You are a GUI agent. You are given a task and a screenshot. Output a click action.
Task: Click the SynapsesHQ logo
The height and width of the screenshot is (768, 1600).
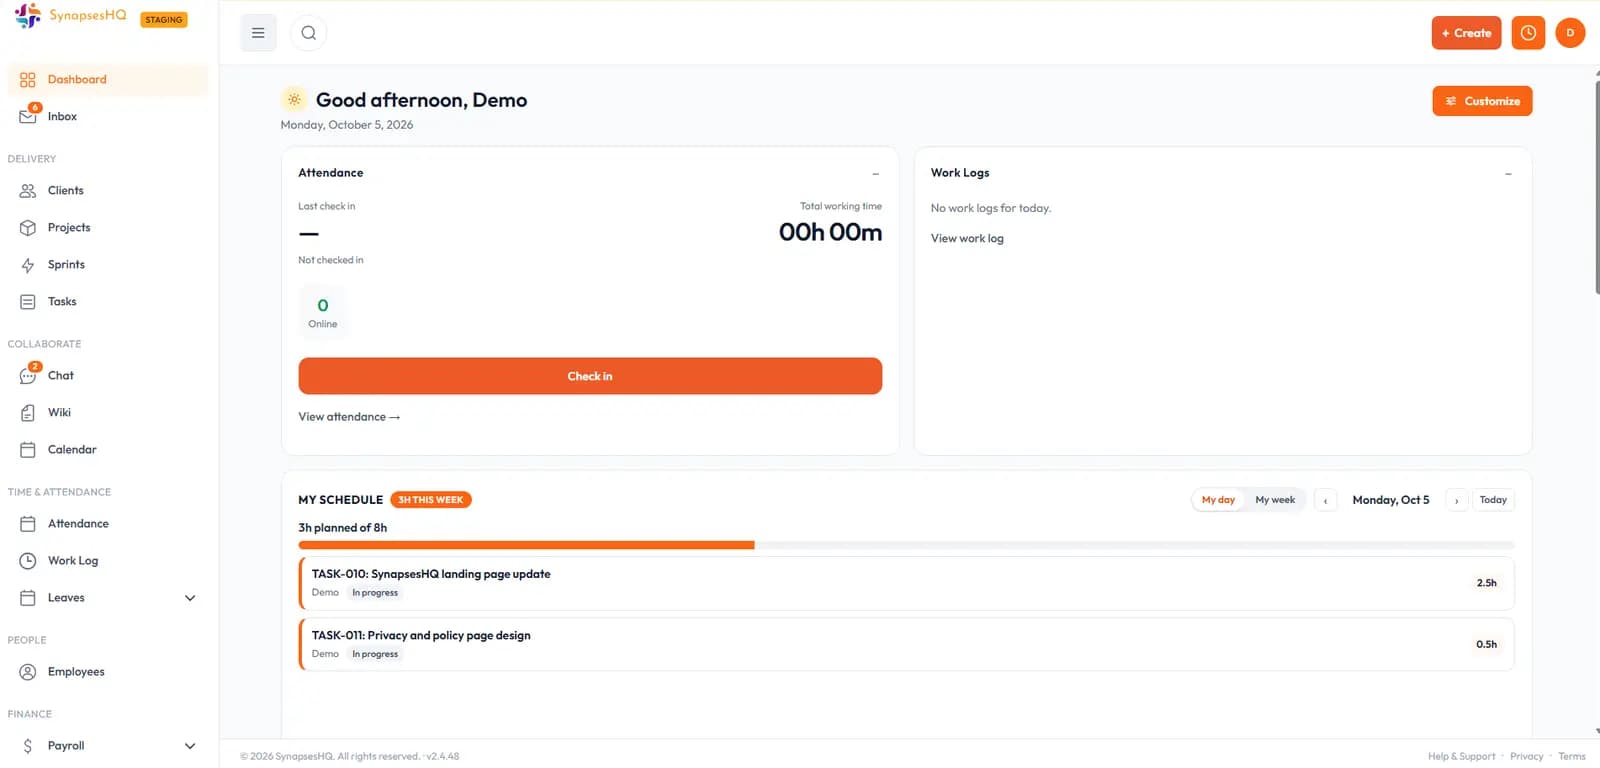pos(70,16)
